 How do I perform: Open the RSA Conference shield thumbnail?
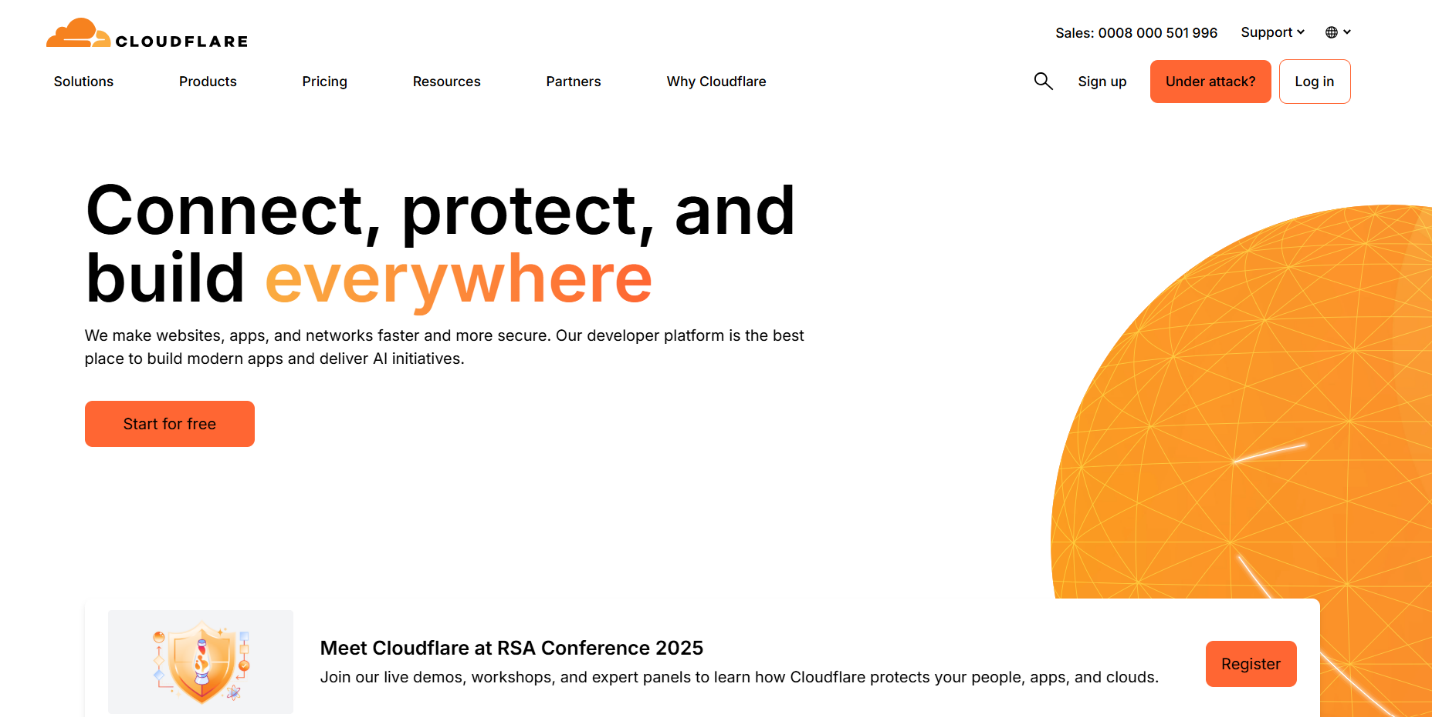pos(201,662)
